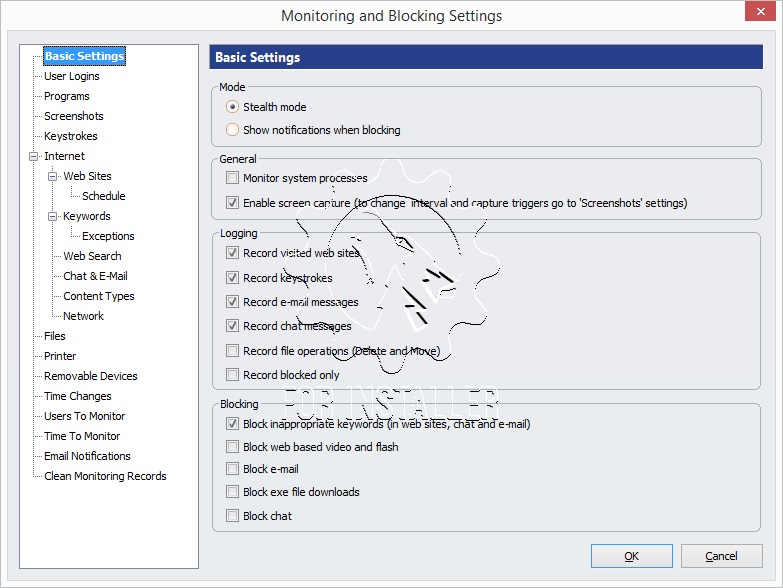Viewport: 783px width, 588px height.
Task: Open Removable Devices settings
Action: [x=90, y=376]
